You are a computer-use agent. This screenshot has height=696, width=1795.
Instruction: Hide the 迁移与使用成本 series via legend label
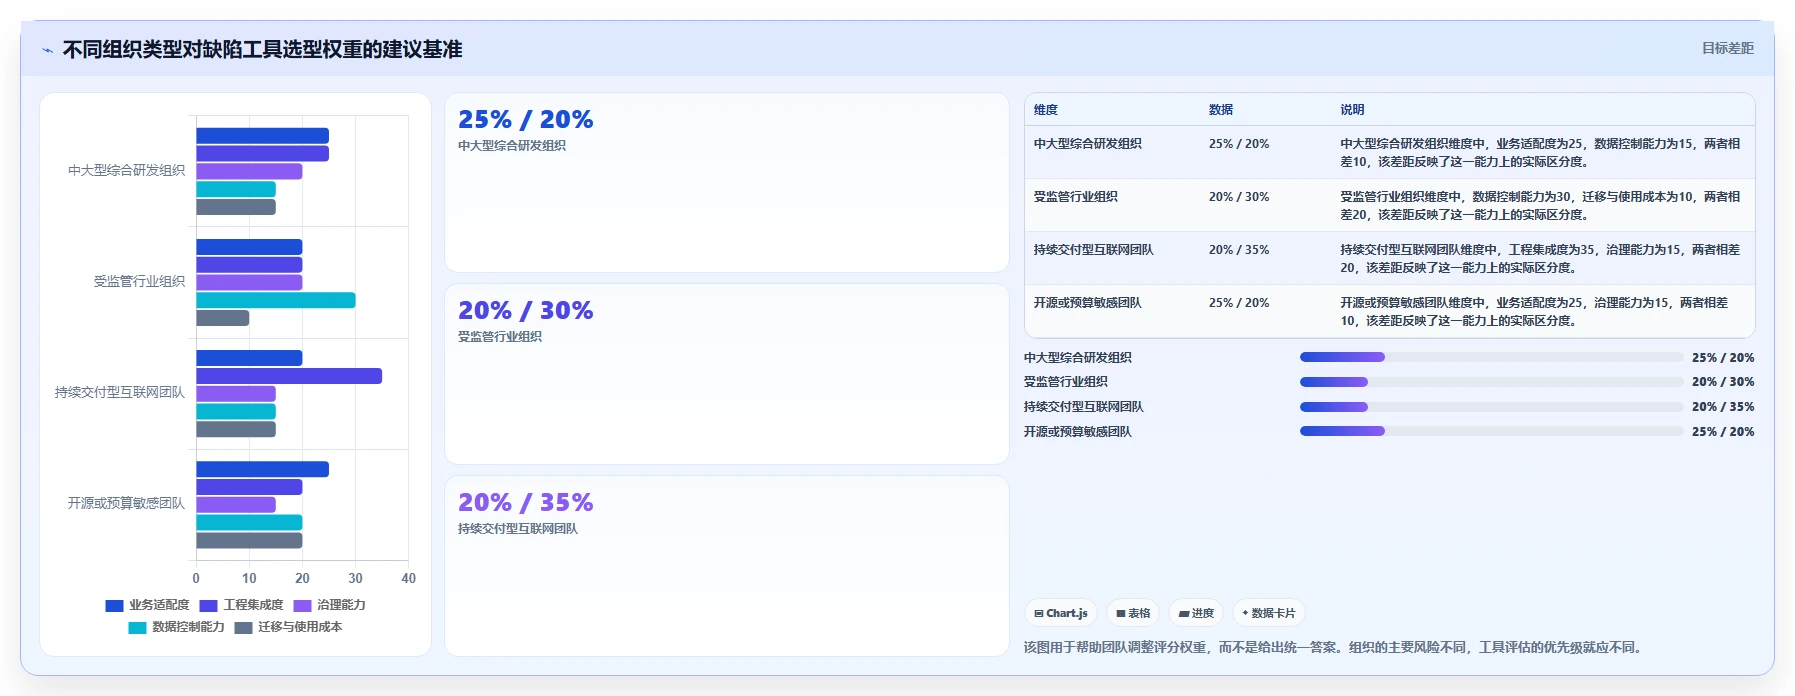[300, 627]
